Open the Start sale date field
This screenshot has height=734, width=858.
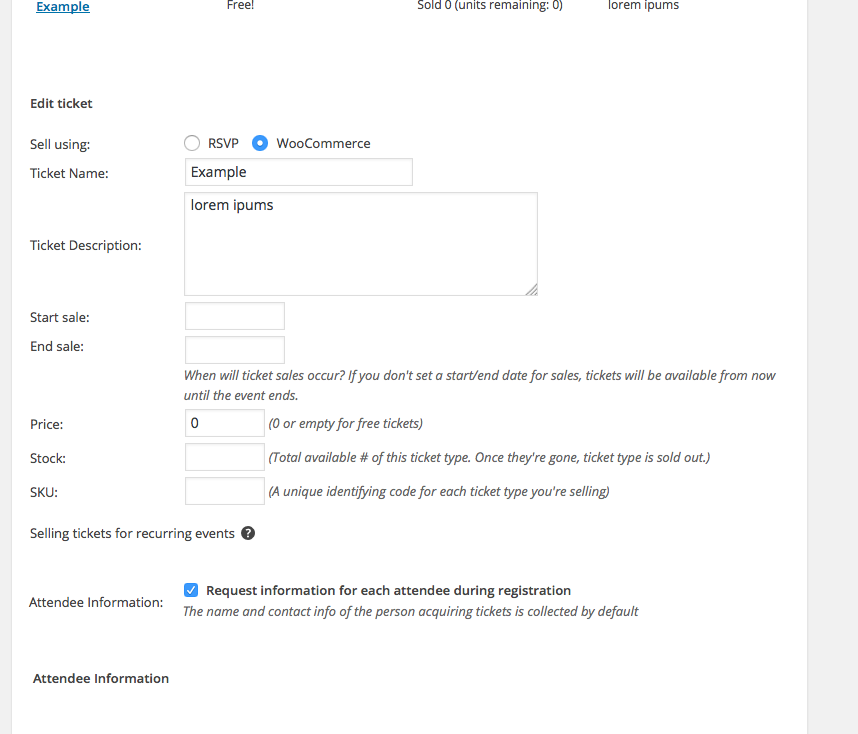[235, 316]
